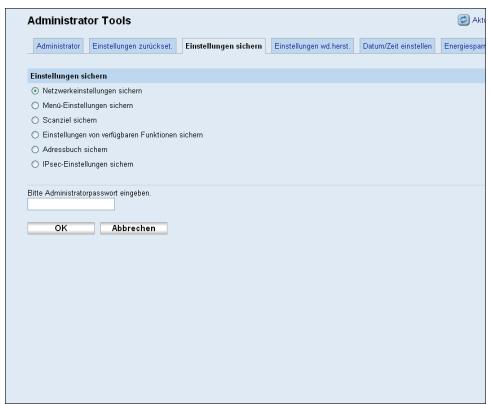This screenshot has width=490, height=404.
Task: Click the refresh icon at top right
Action: 463,20
